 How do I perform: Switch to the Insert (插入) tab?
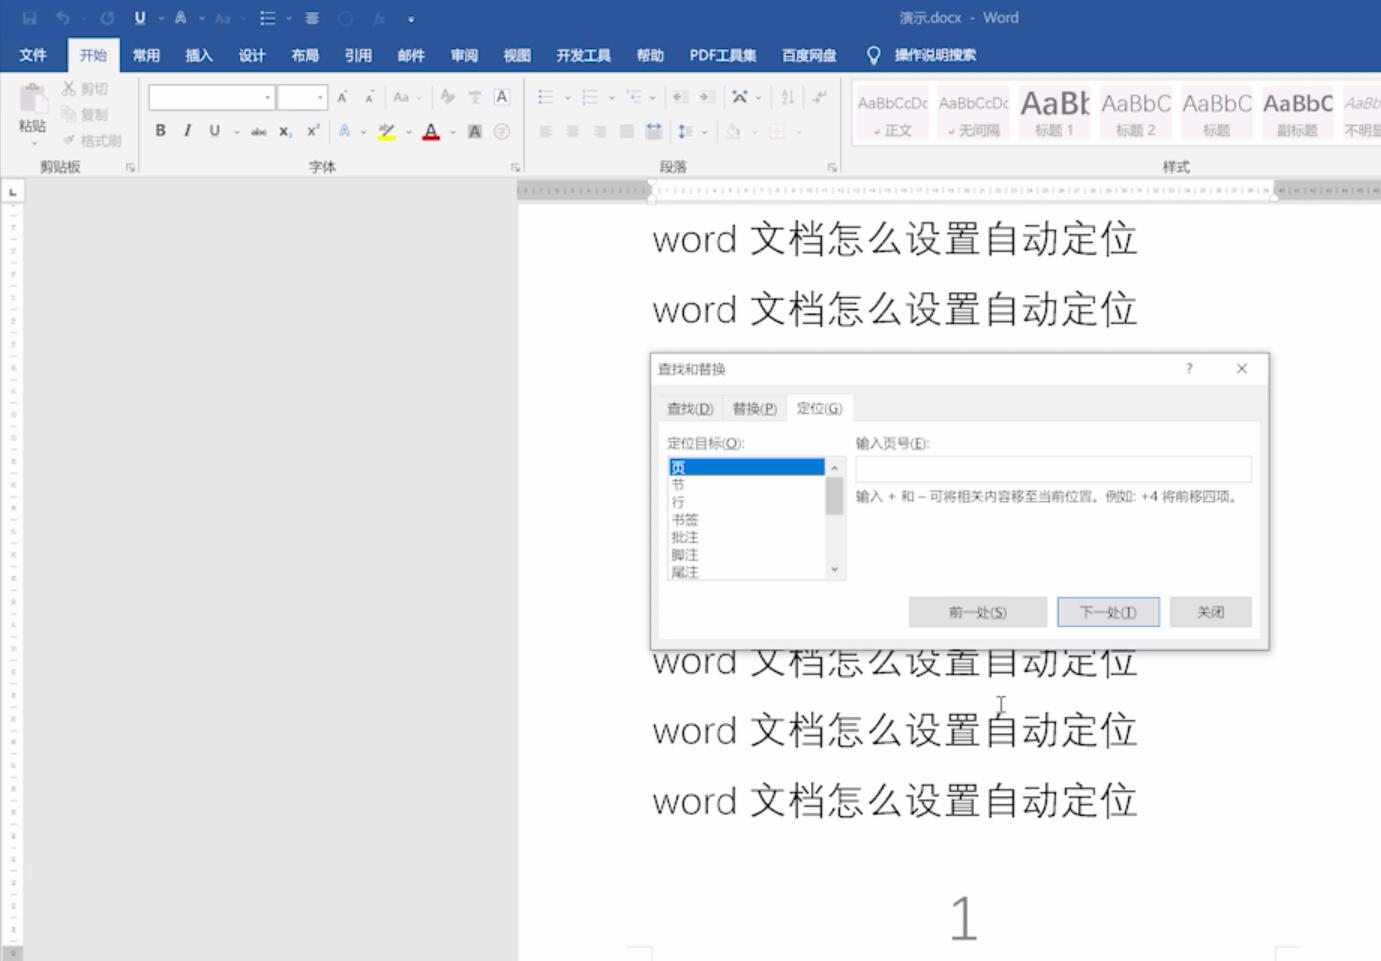pos(199,55)
